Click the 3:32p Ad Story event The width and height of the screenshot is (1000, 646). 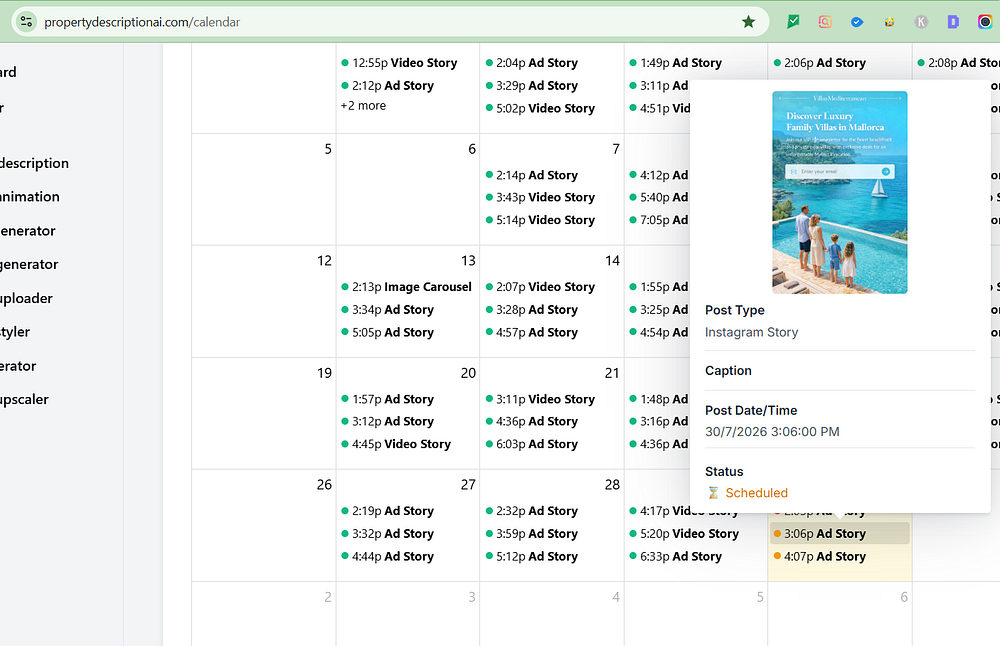(x=388, y=534)
